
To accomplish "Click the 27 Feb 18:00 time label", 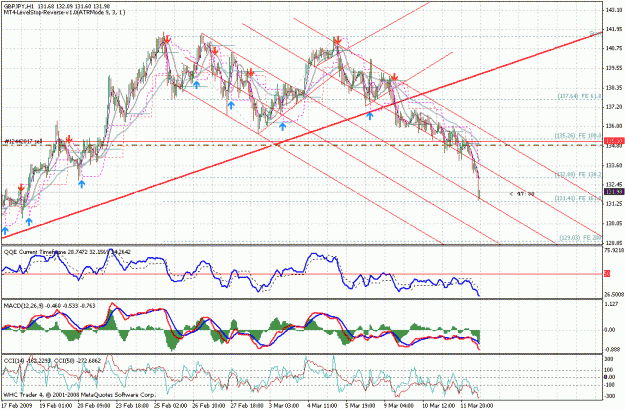I will pyautogui.click(x=245, y=406).
